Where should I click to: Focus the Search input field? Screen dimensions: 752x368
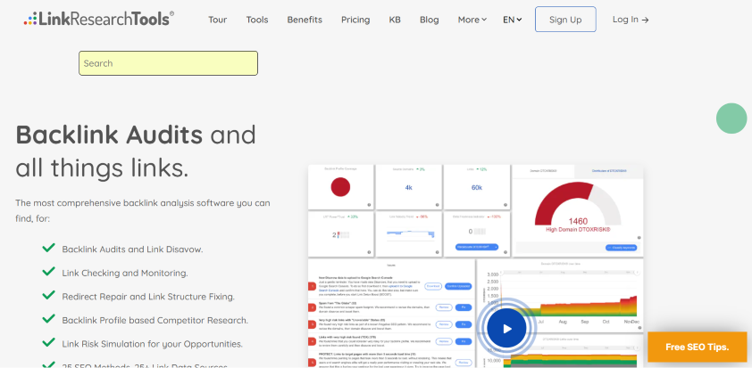(x=168, y=63)
